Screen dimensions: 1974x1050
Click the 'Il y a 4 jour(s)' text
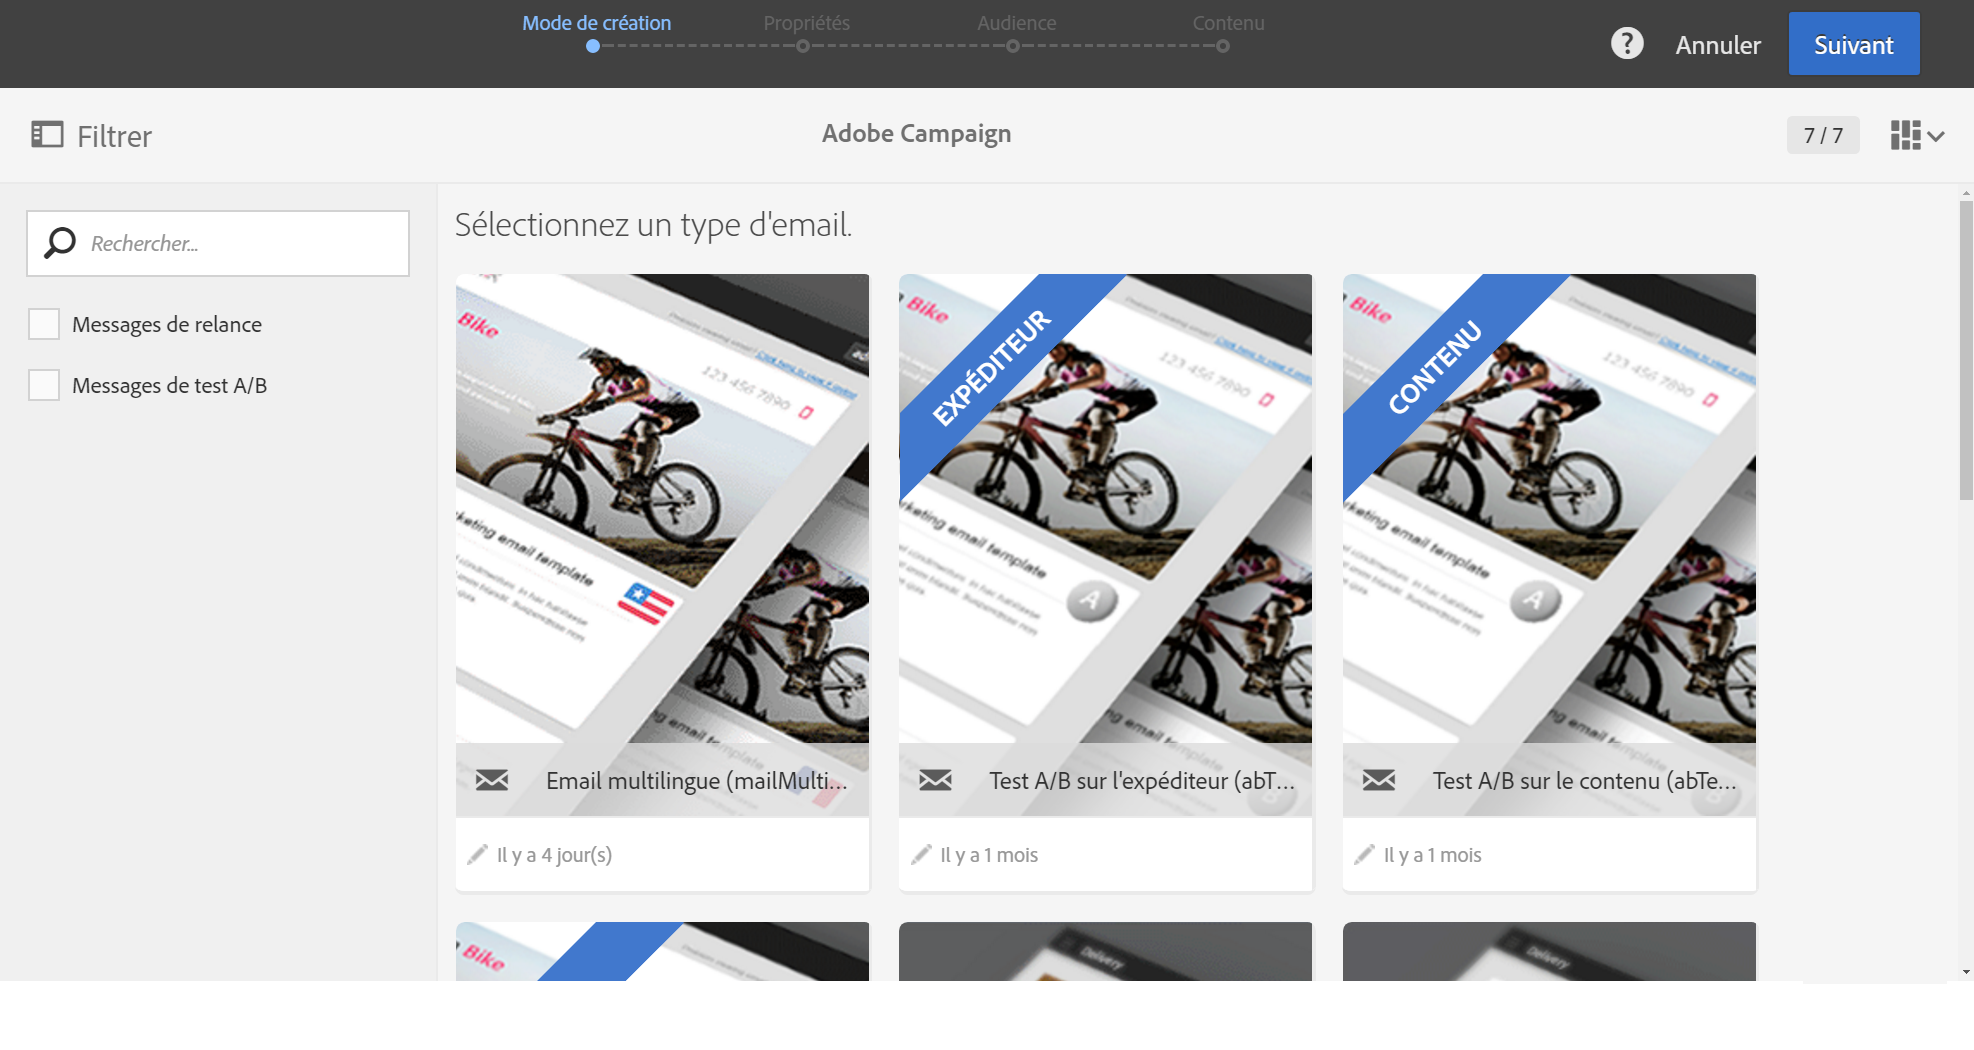point(554,855)
